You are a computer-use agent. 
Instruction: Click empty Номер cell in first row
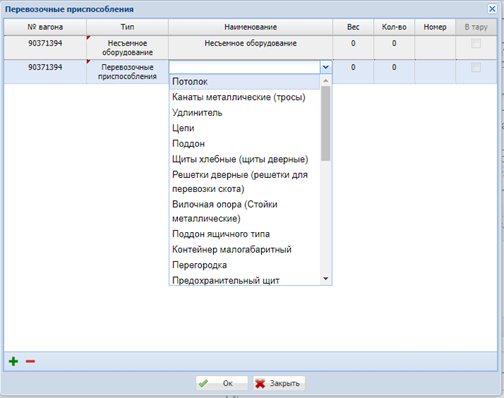435,48
